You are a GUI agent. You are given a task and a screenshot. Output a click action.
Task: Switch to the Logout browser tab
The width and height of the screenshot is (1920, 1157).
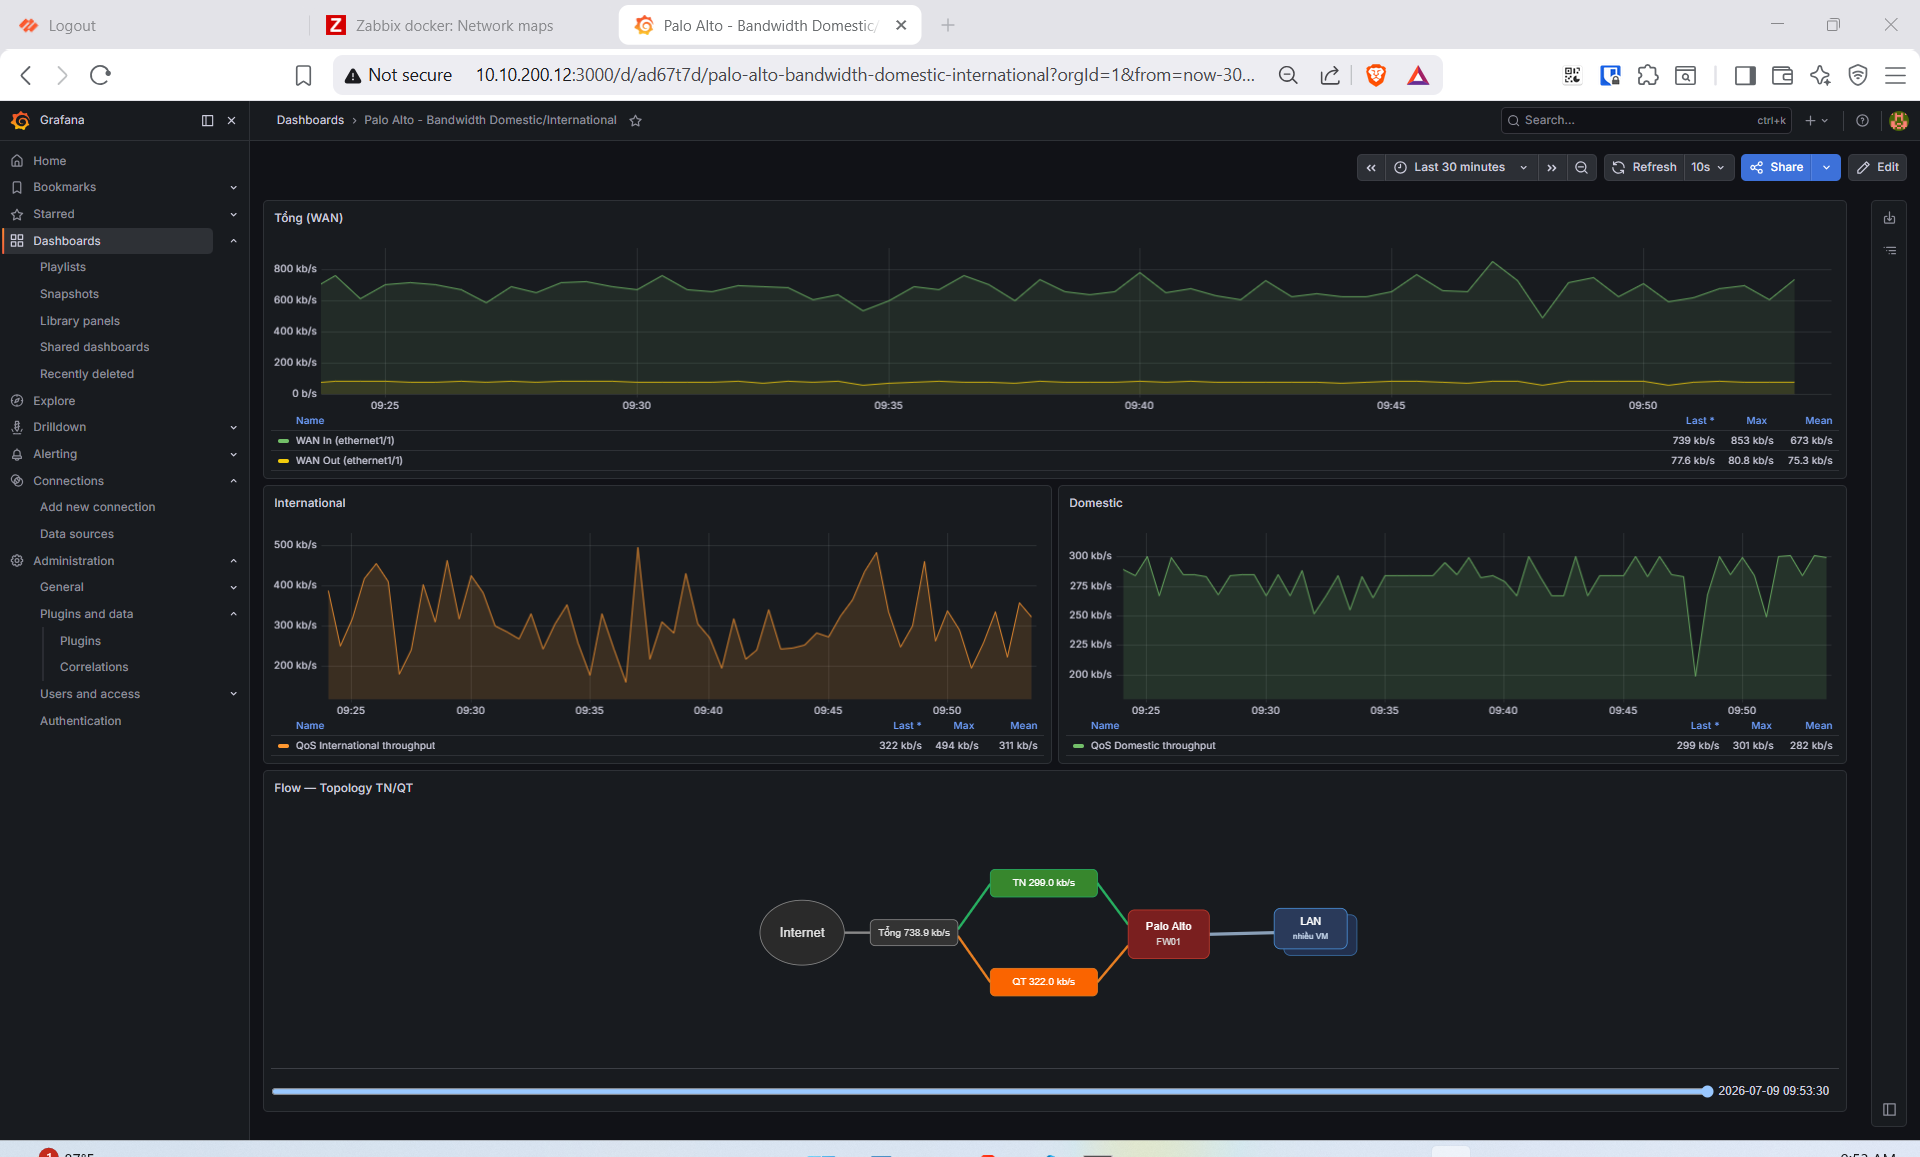click(72, 26)
